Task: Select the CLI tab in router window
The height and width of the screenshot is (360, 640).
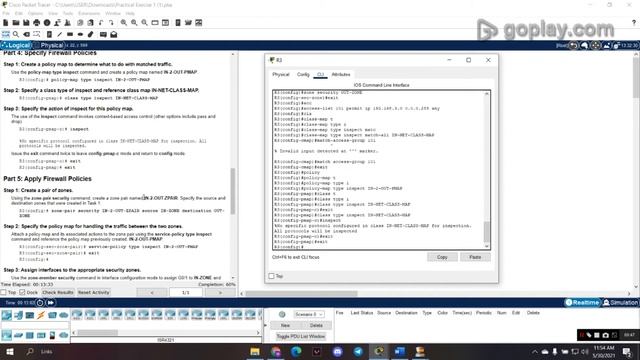Action: click(x=320, y=75)
